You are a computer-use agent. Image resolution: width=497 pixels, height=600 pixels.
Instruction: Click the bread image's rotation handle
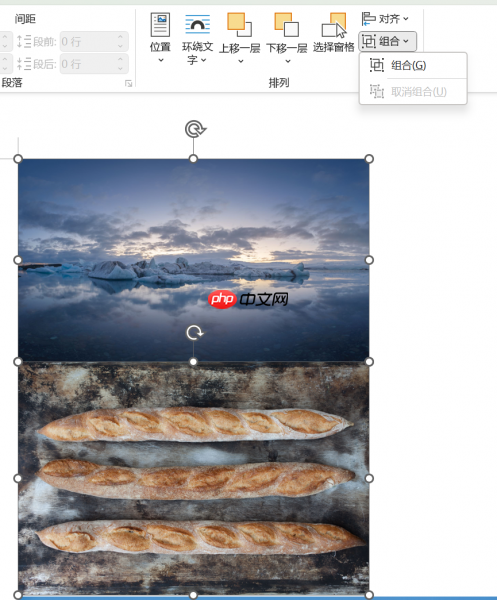tap(194, 333)
